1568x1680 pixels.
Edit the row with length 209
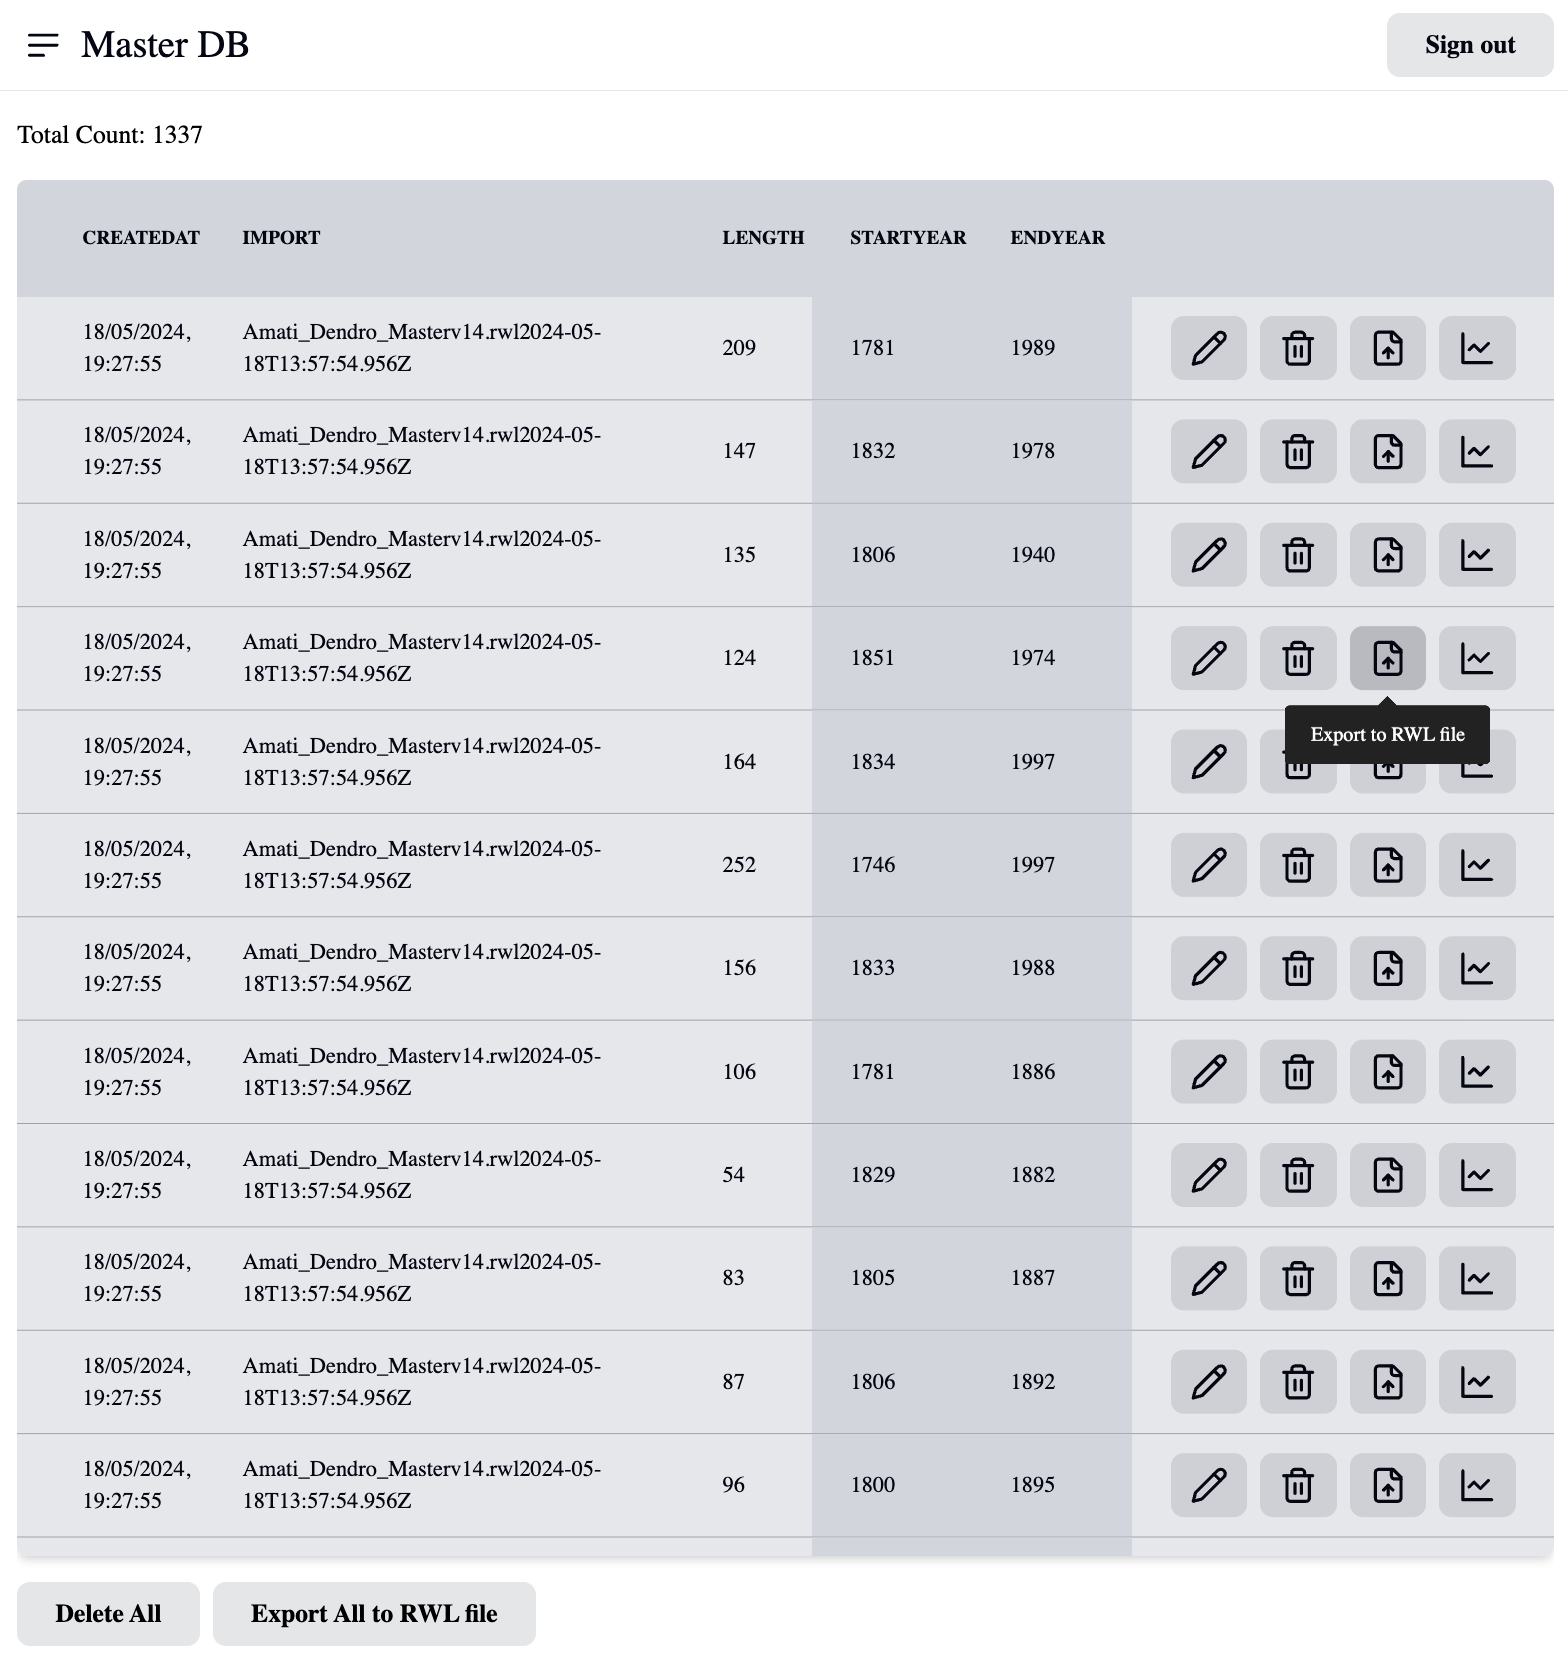tap(1208, 348)
